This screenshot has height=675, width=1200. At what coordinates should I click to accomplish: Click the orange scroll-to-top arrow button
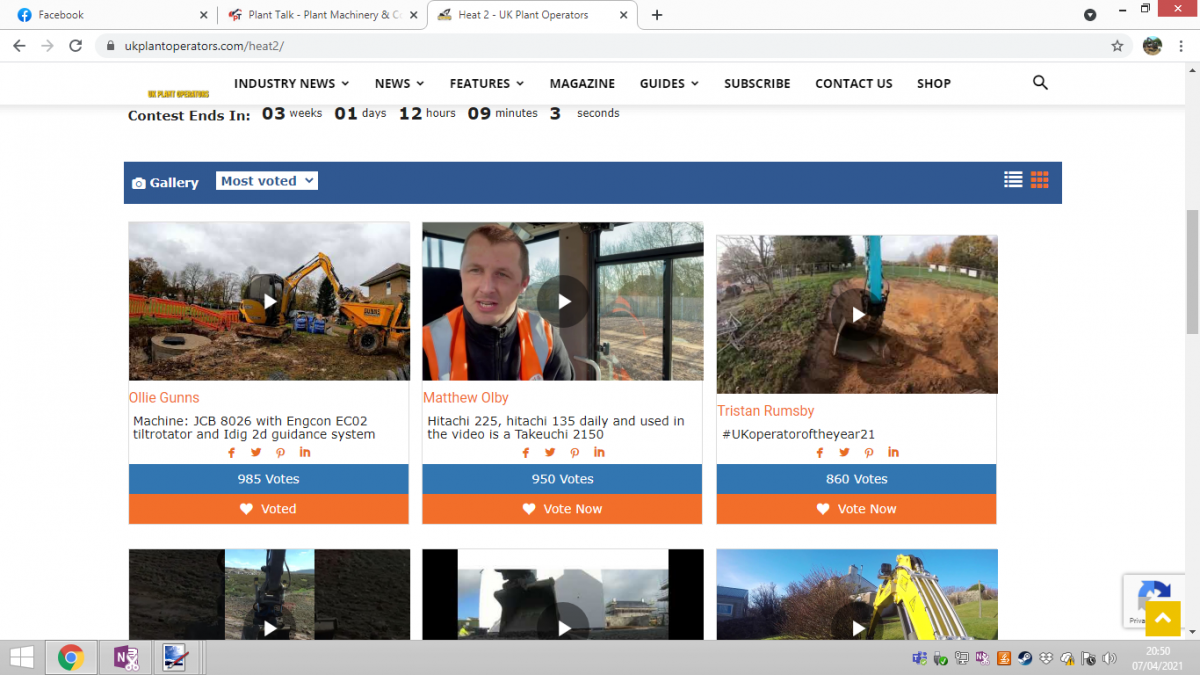pyautogui.click(x=1162, y=619)
